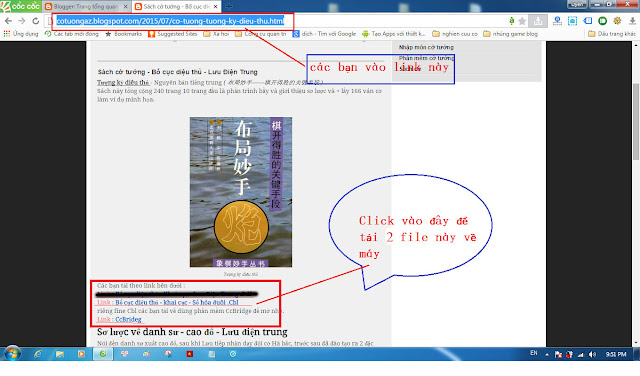Open the teal circle icon on taskbar
The image size is (640, 376).
233,354
